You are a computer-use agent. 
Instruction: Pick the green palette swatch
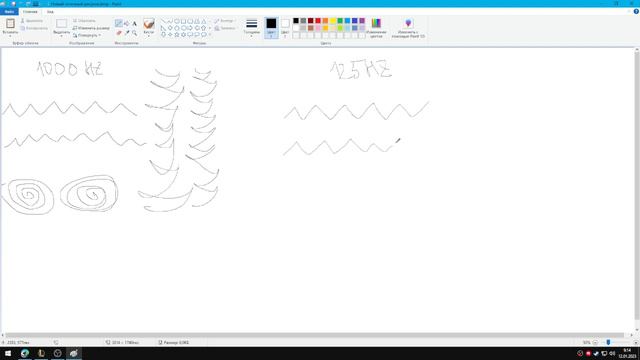340,21
